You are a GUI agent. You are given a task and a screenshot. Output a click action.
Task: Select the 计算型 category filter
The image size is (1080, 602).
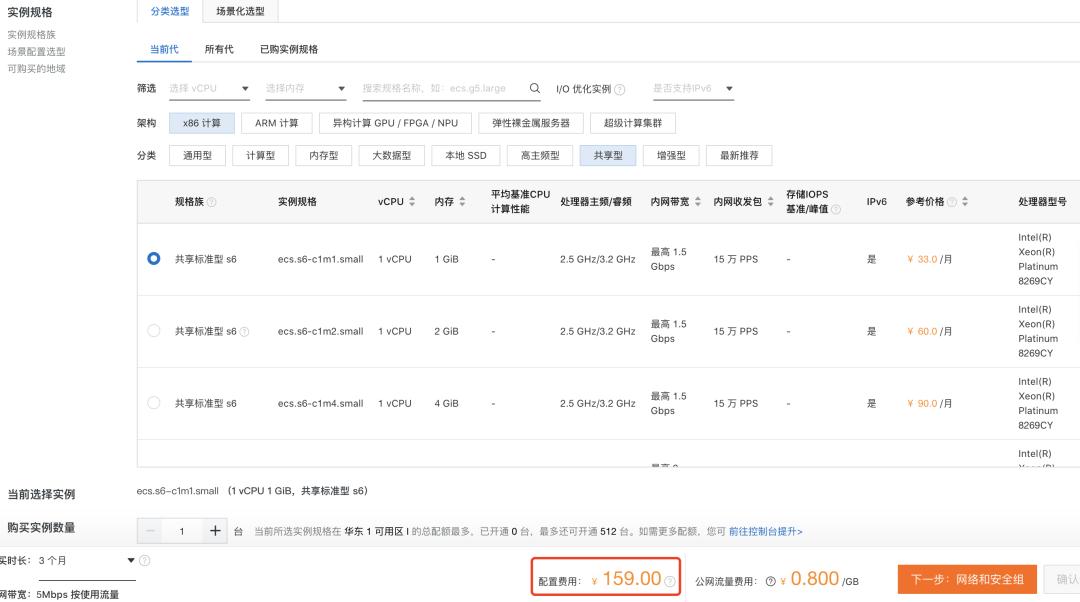(x=260, y=155)
